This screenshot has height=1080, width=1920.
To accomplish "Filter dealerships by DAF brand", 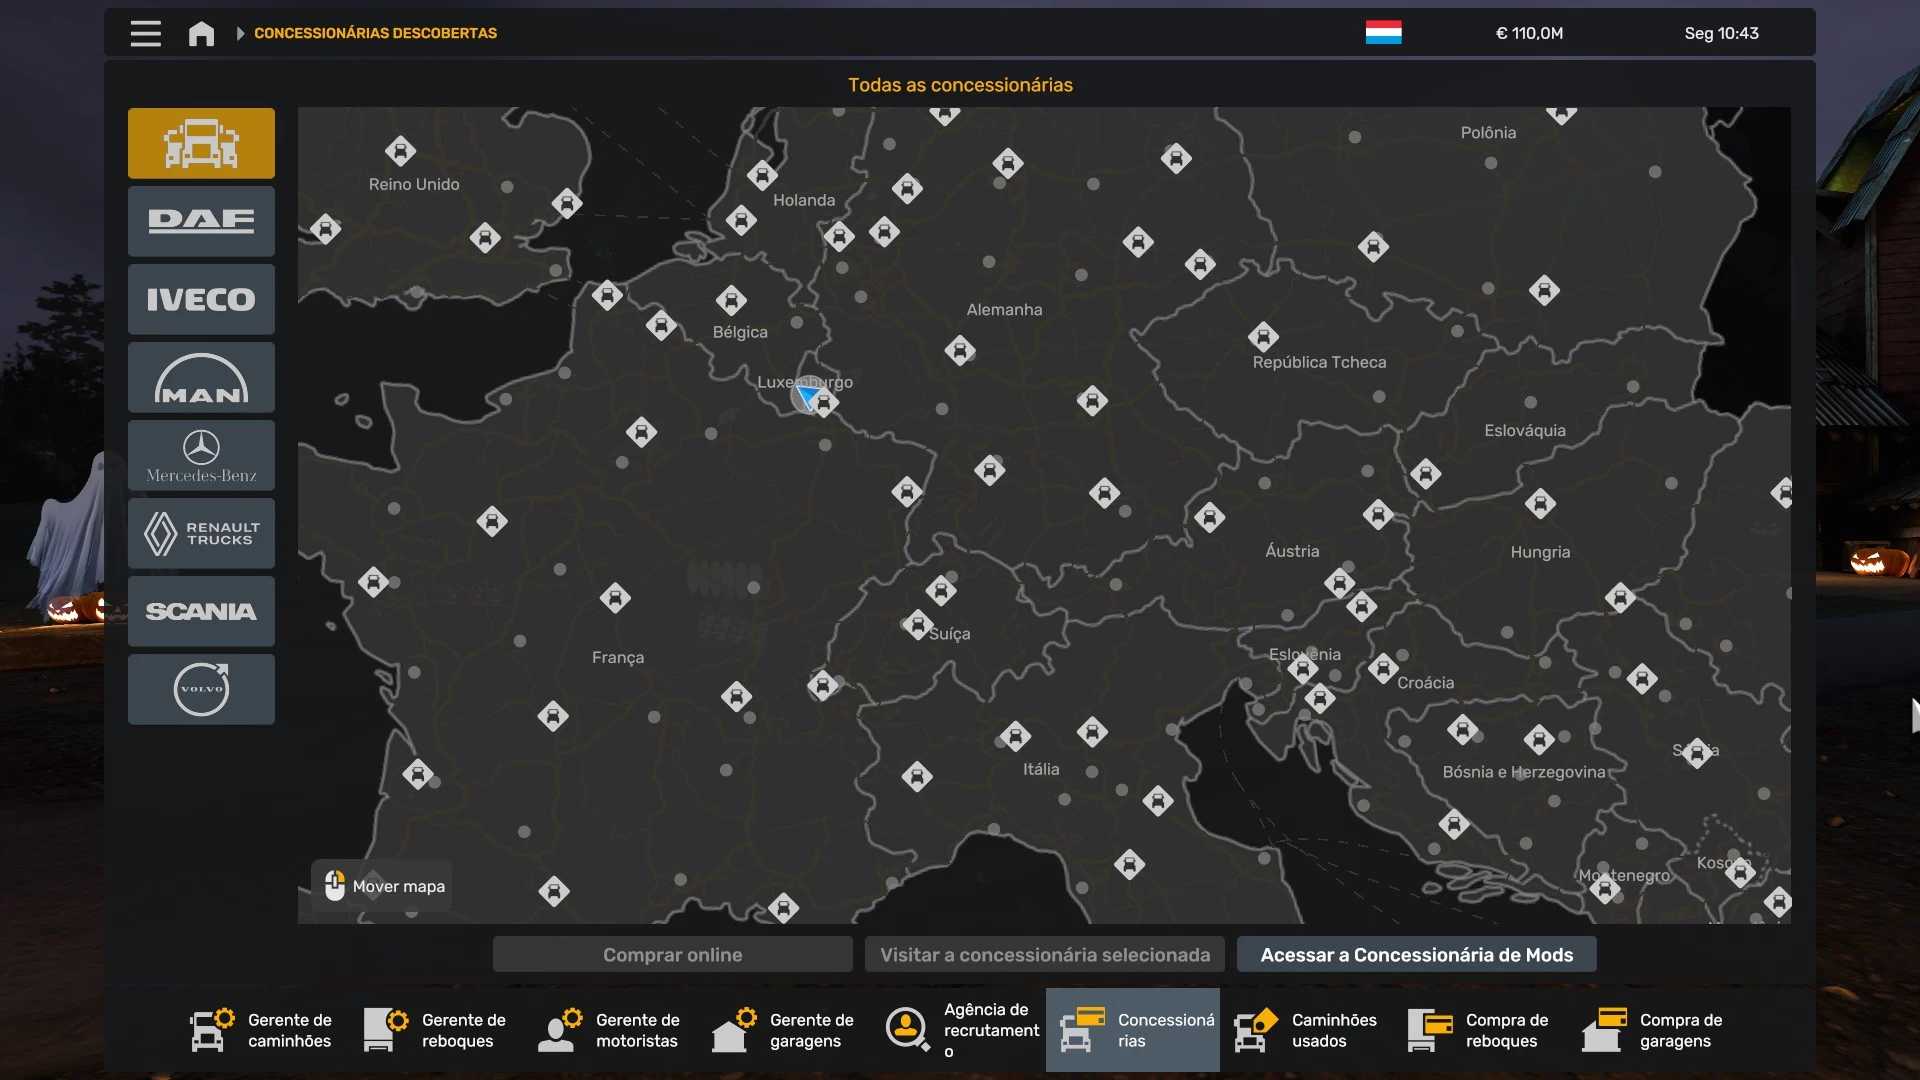I will (201, 221).
